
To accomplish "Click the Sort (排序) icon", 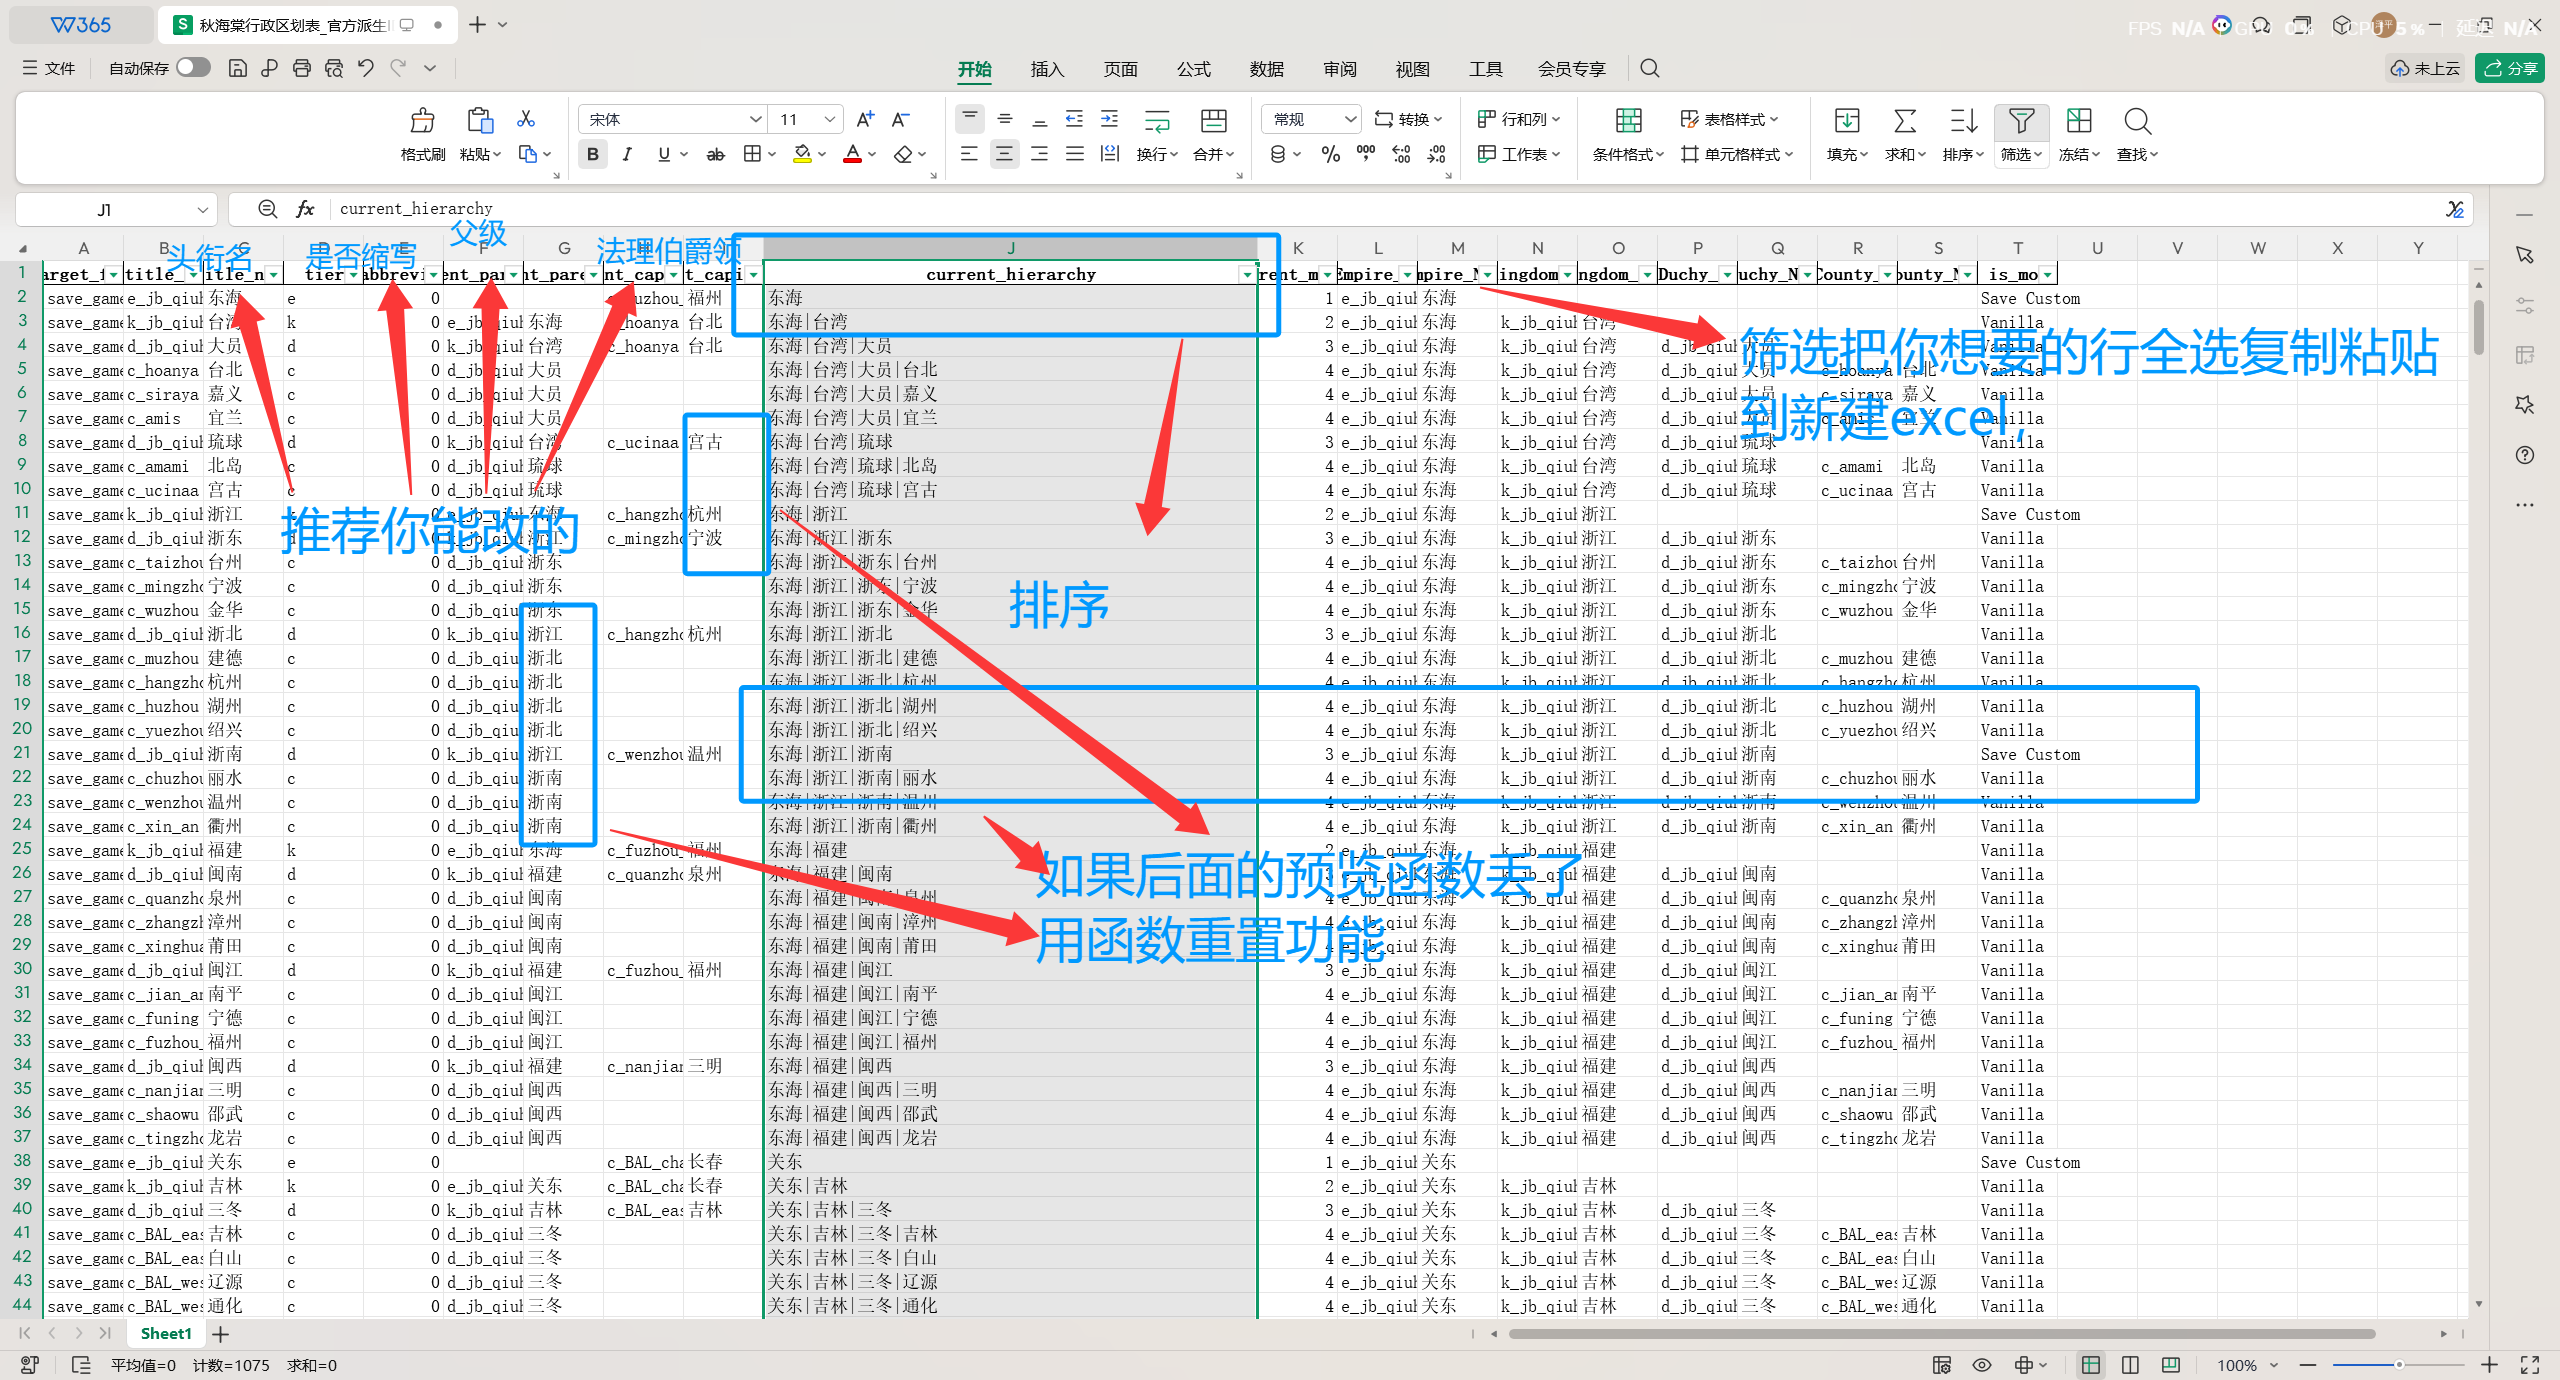I will 1963,121.
